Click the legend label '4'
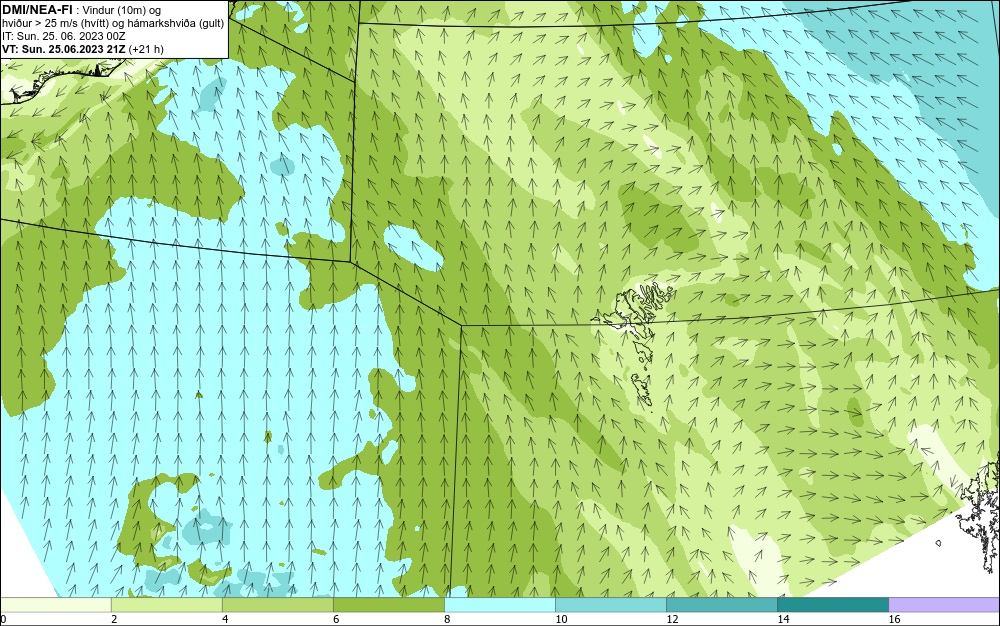The image size is (1000, 626). [225, 619]
